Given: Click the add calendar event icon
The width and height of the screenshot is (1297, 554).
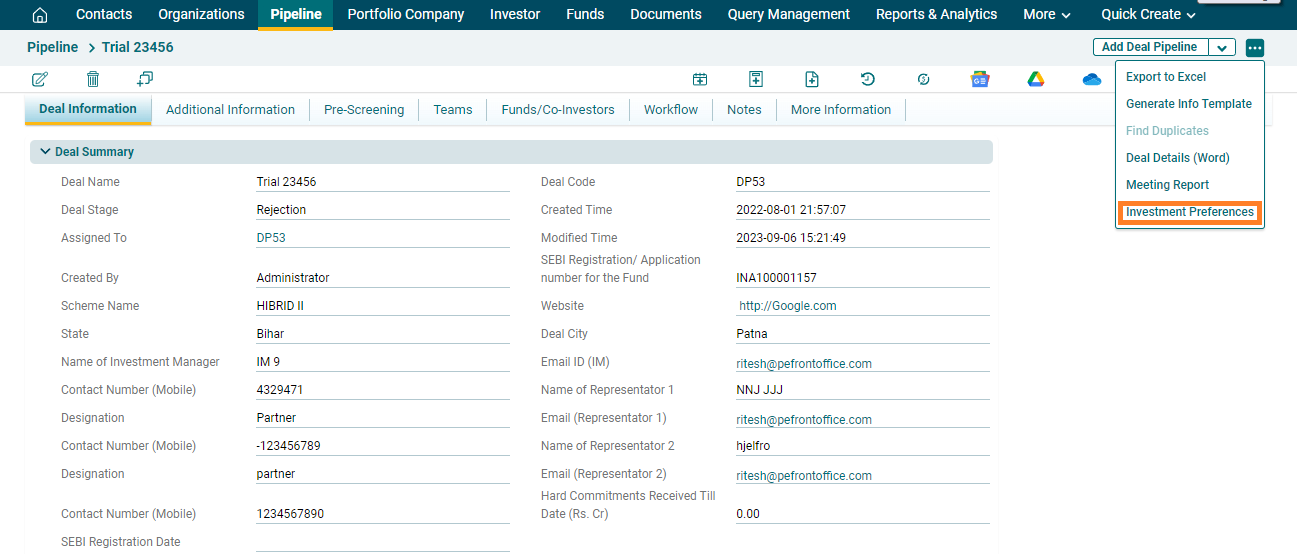Looking at the screenshot, I should (x=700, y=80).
